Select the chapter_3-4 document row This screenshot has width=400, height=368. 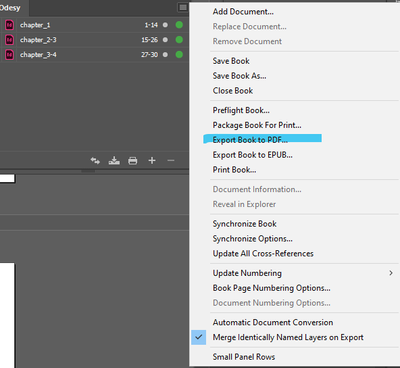pyautogui.click(x=94, y=54)
